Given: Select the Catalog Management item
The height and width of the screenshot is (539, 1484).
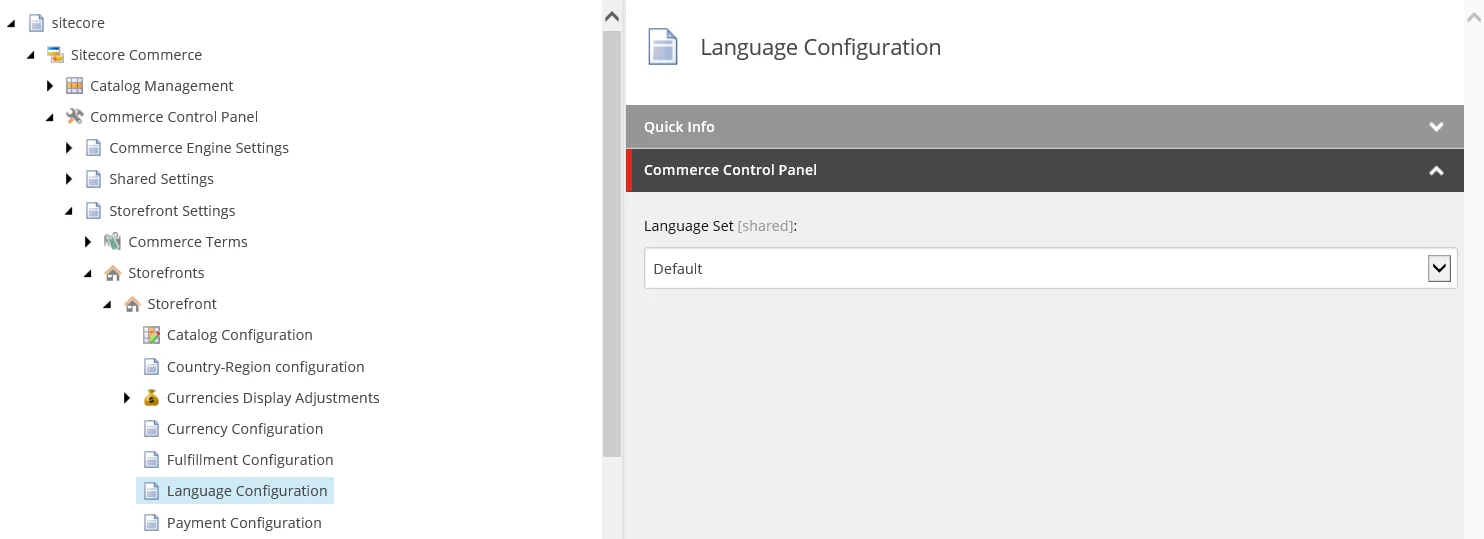Looking at the screenshot, I should [161, 85].
